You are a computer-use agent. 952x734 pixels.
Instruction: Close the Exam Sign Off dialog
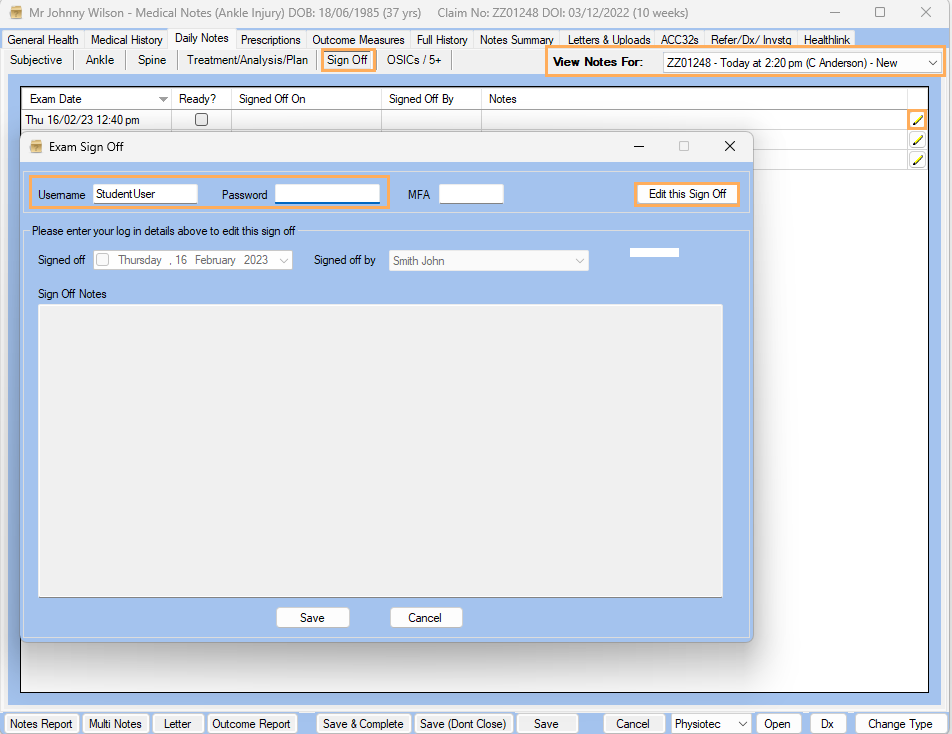(x=730, y=146)
